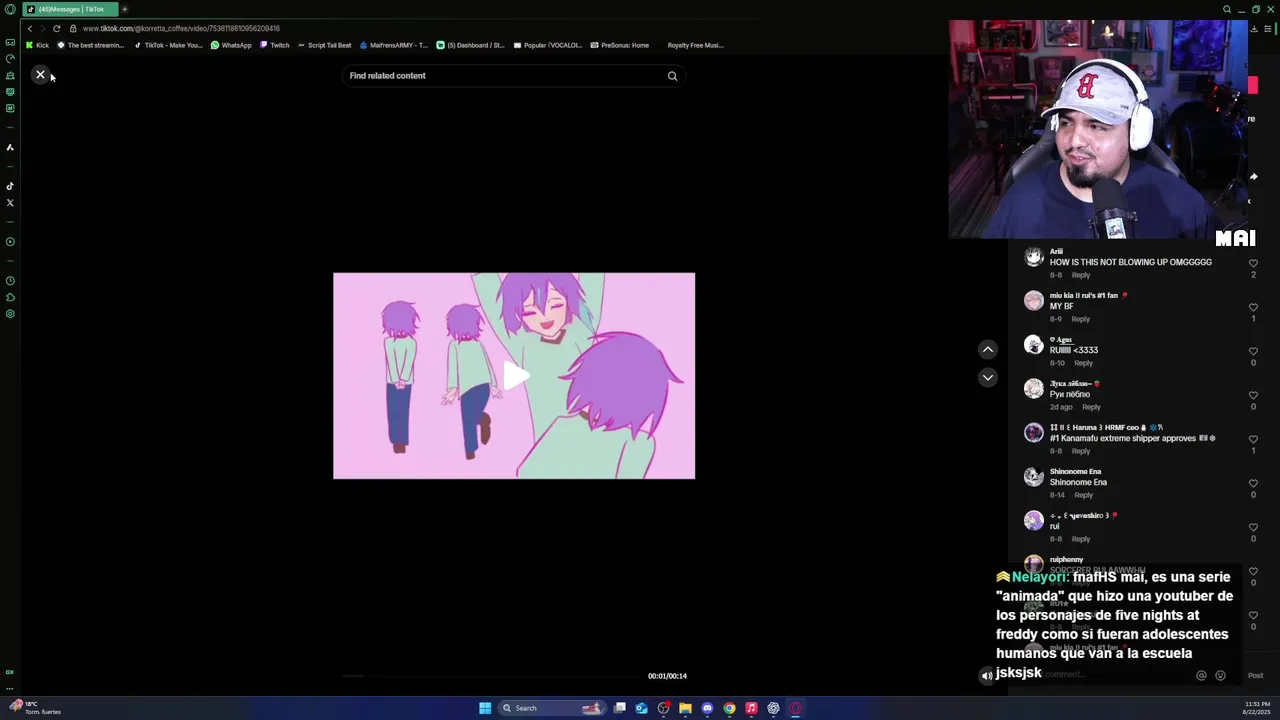
Task: Open the WhatsApp bookmark
Action: [231, 45]
